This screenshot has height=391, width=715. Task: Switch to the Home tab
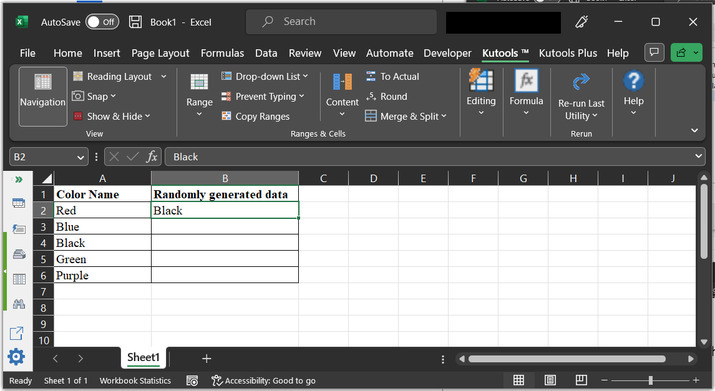[x=67, y=53]
